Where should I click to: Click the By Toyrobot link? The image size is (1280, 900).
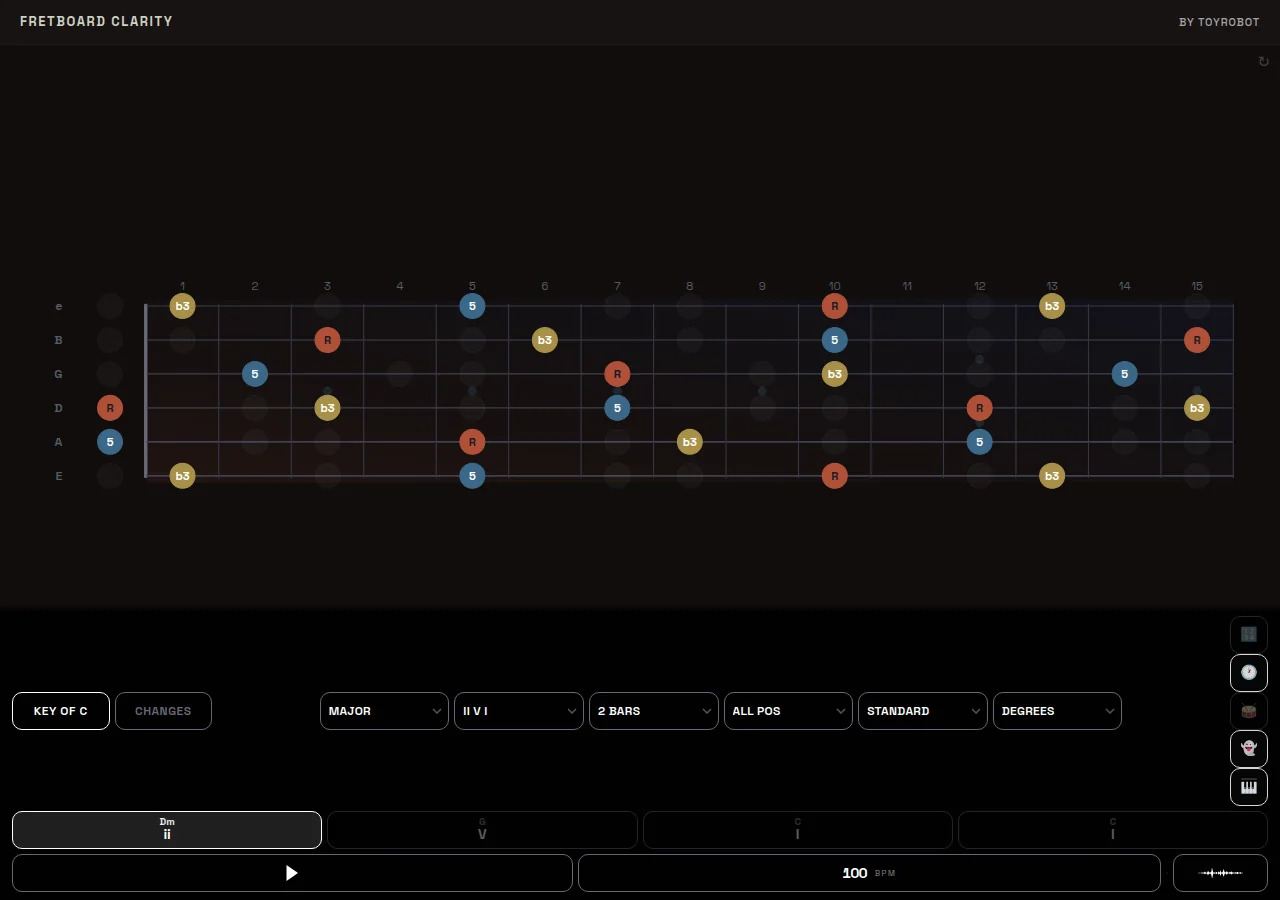[x=1219, y=22]
